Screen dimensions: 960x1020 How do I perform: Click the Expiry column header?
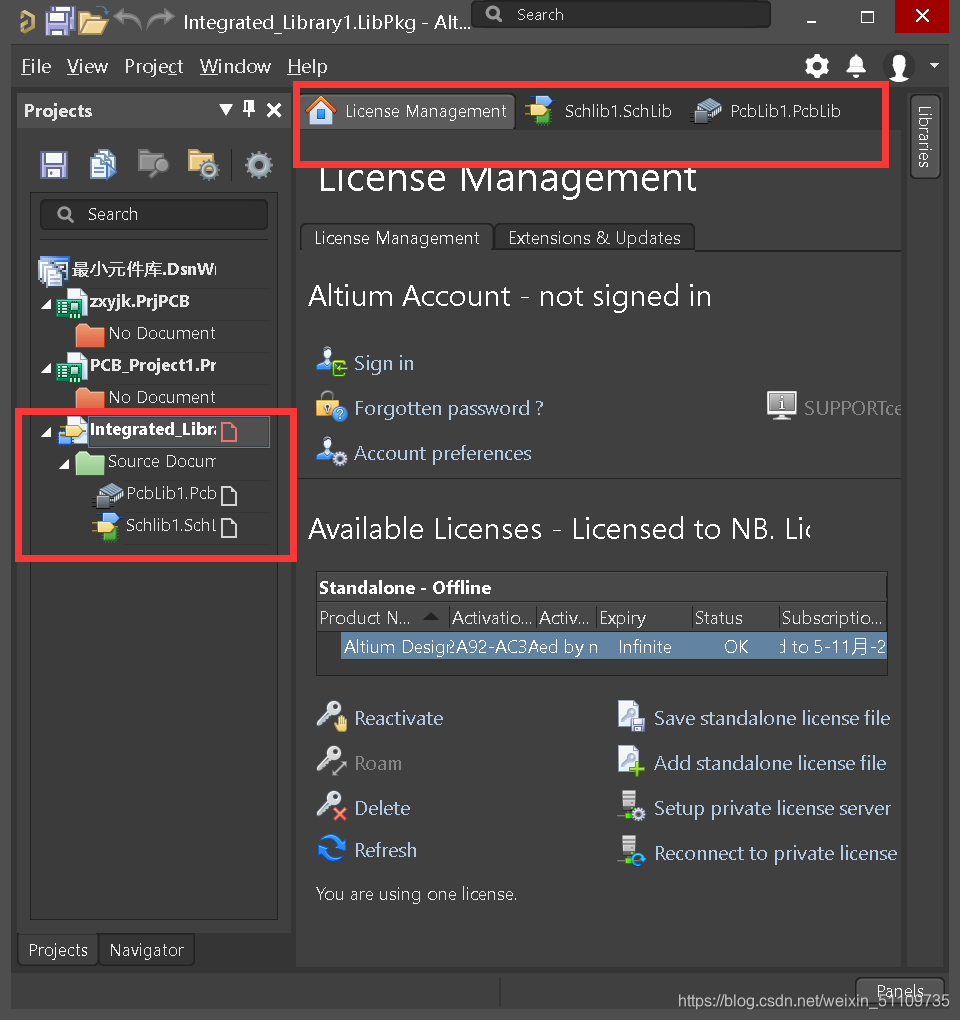[644, 617]
